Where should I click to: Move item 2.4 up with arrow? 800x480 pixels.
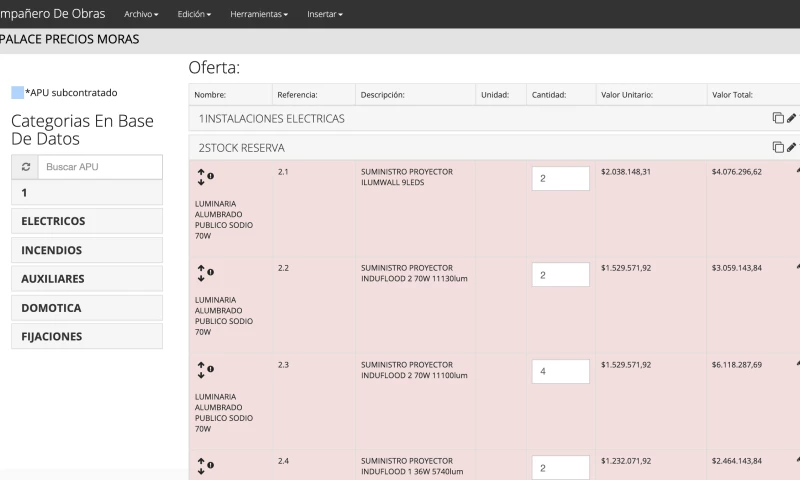tap(201, 461)
